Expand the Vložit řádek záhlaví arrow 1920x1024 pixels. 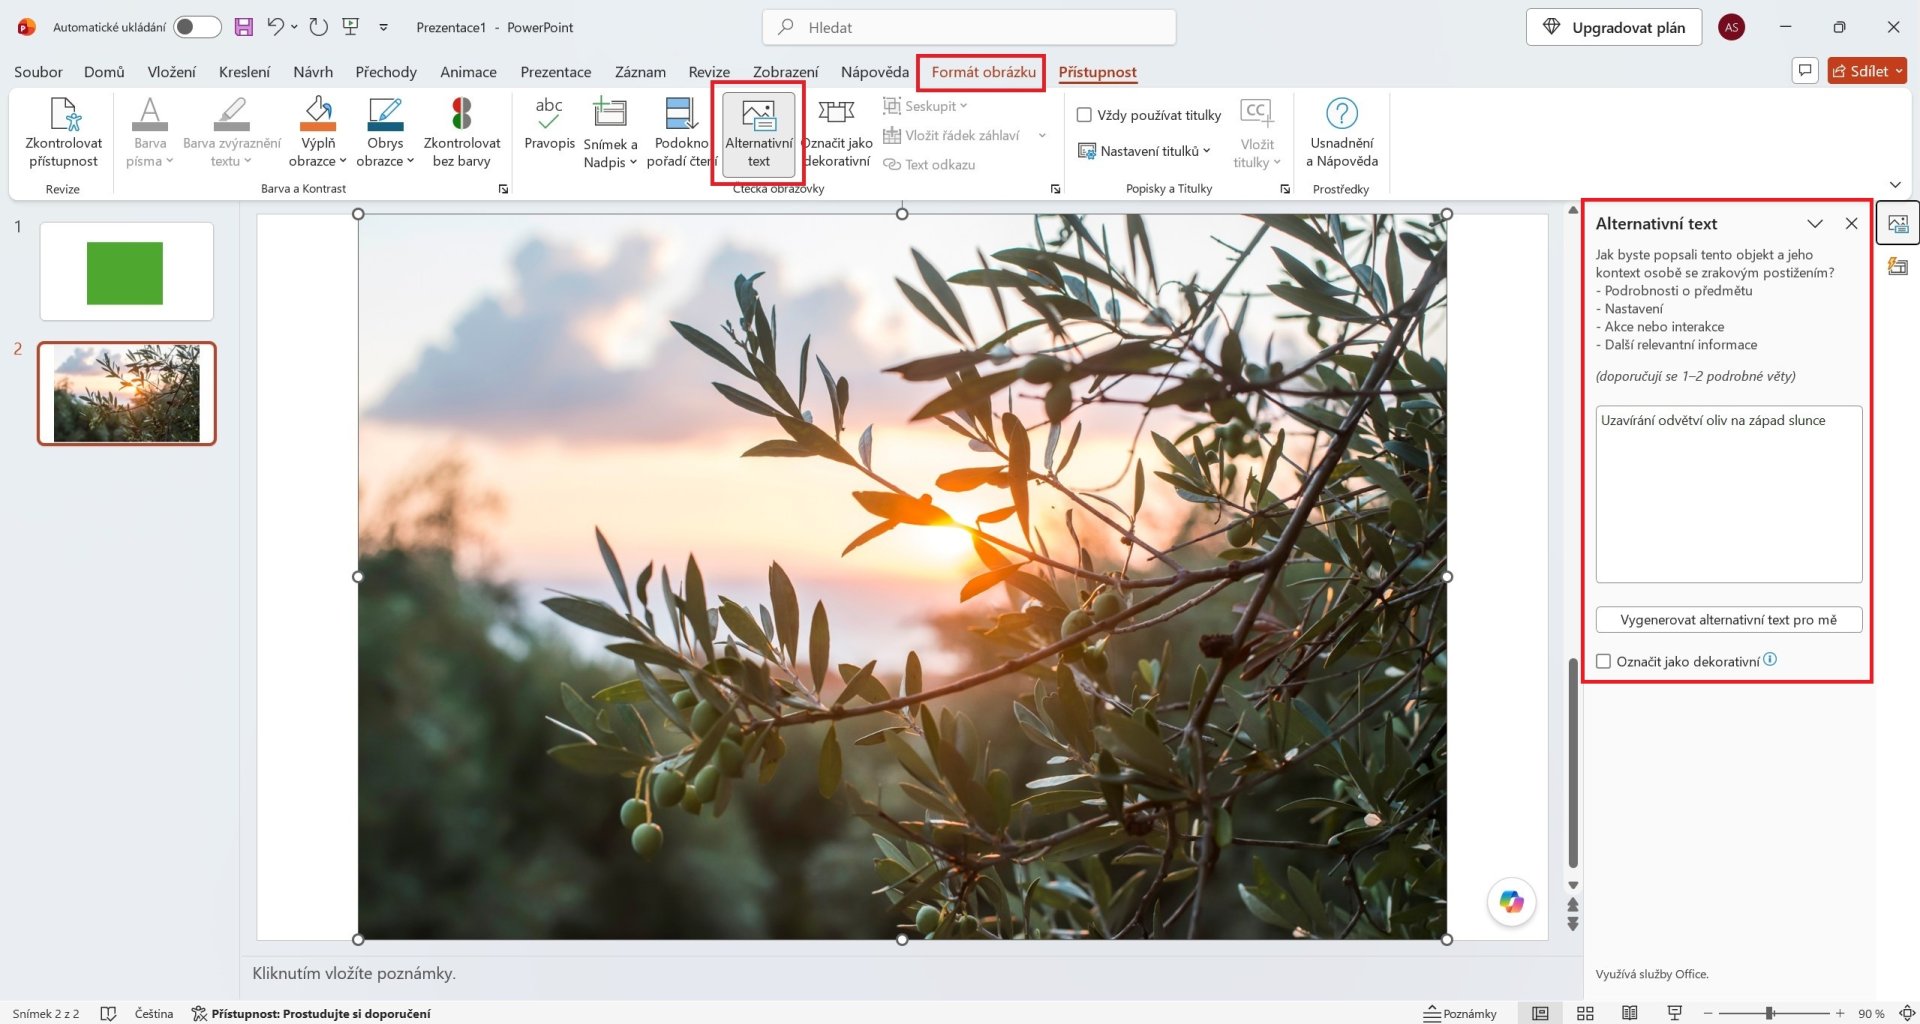pos(1042,135)
